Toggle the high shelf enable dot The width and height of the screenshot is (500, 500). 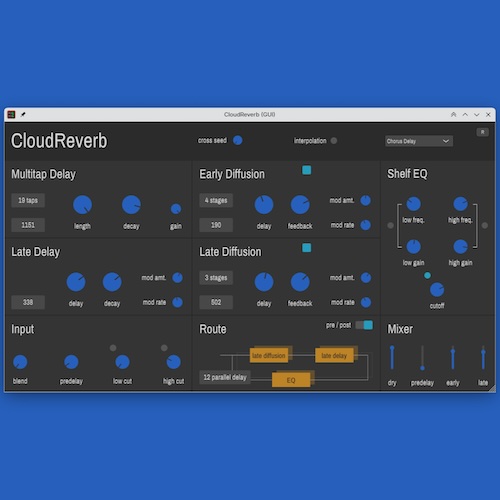click(x=485, y=226)
